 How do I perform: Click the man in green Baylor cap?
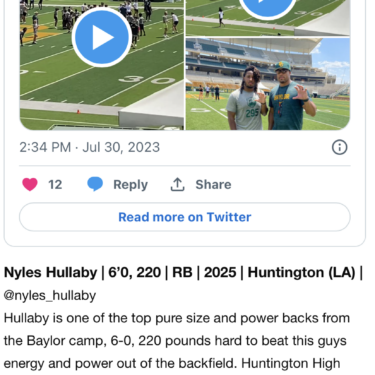[289, 96]
